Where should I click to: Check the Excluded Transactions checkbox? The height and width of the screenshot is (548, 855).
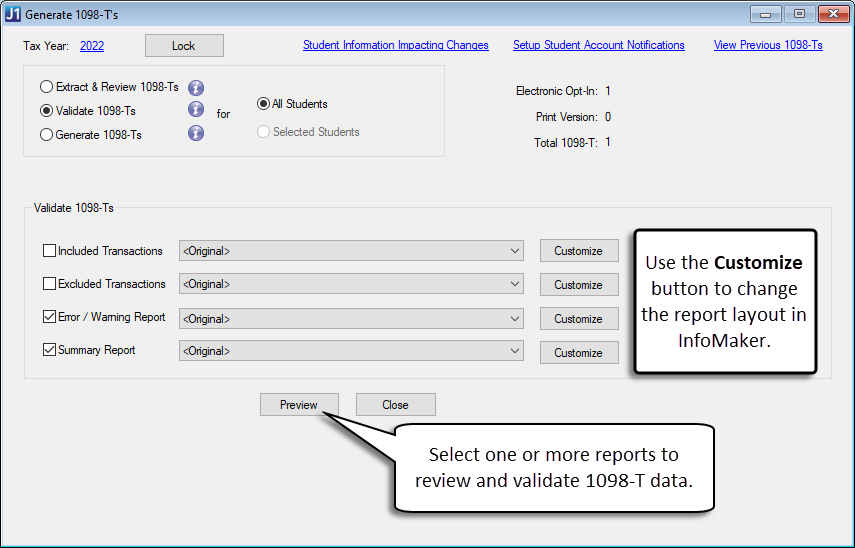[50, 284]
